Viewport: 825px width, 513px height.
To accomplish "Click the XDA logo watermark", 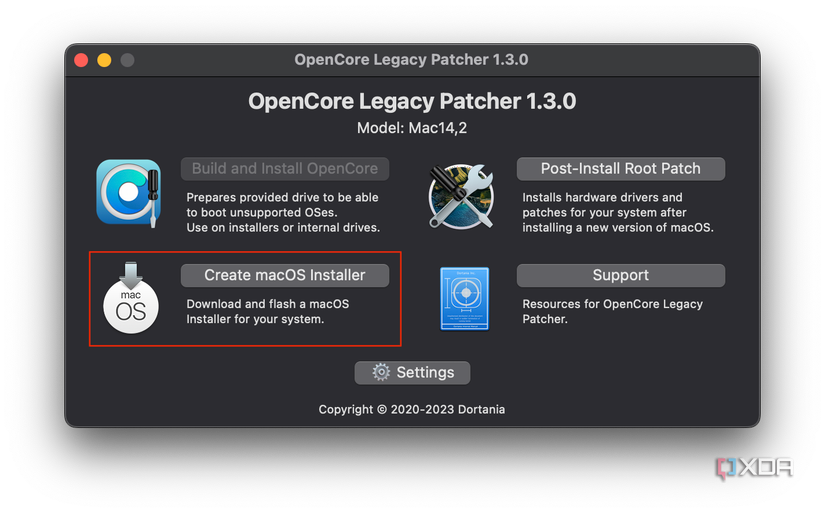I will click(x=755, y=468).
